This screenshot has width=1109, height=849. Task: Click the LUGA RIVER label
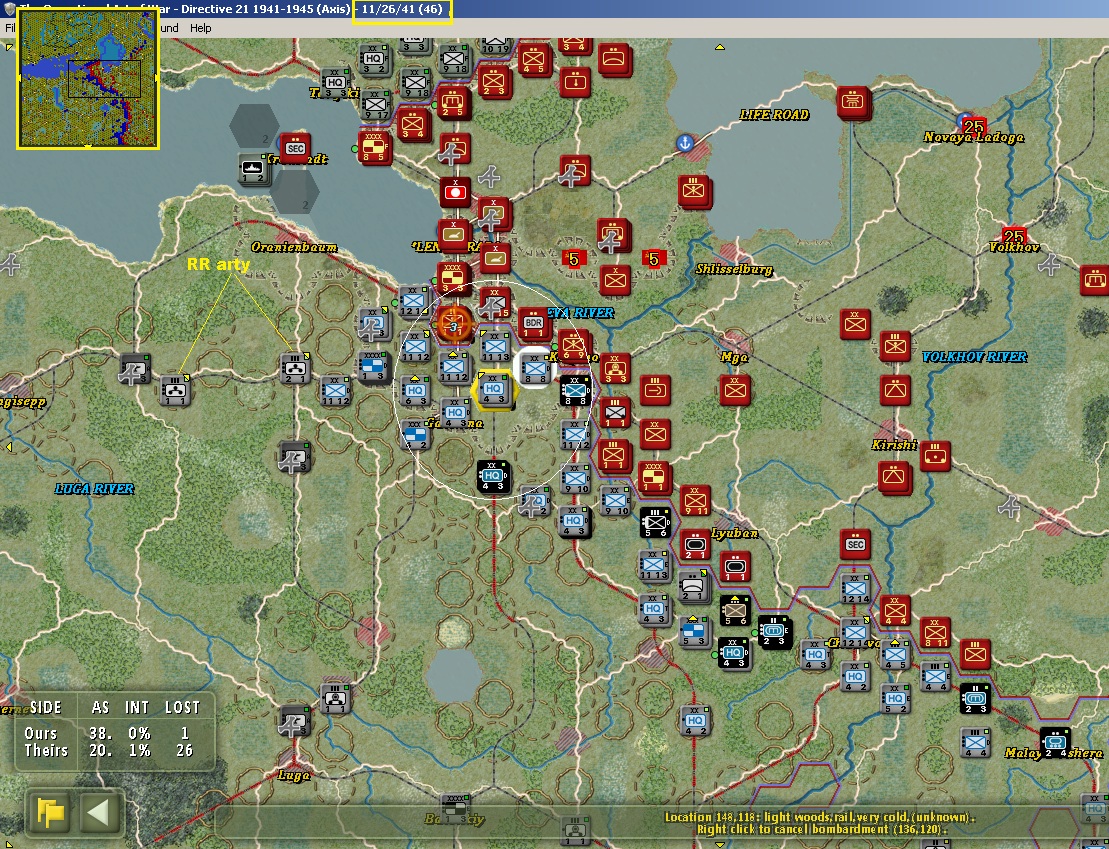click(x=94, y=489)
